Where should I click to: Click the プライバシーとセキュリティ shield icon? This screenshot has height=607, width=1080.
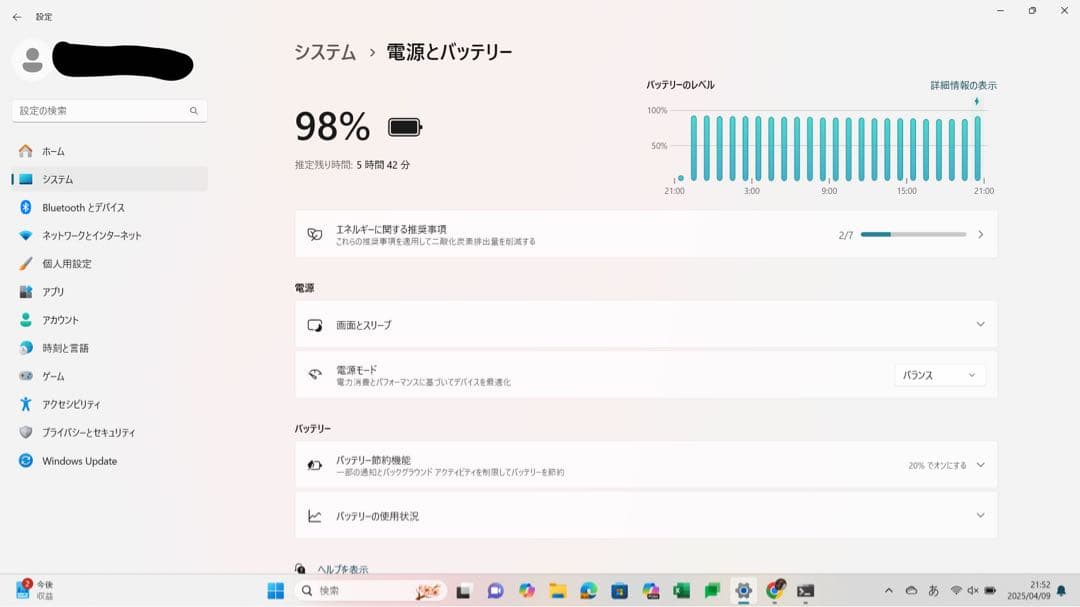[x=26, y=433]
